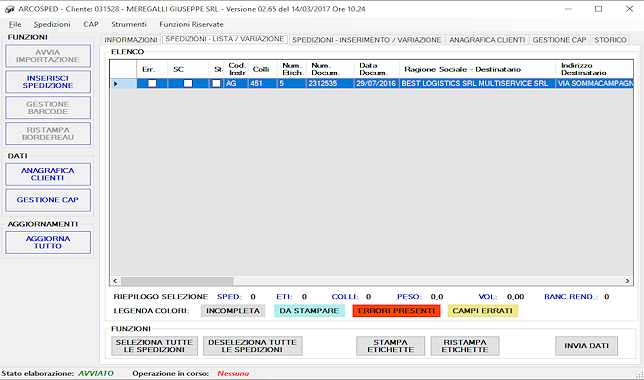Open the File menu
The height and width of the screenshot is (380, 644).
pos(15,24)
